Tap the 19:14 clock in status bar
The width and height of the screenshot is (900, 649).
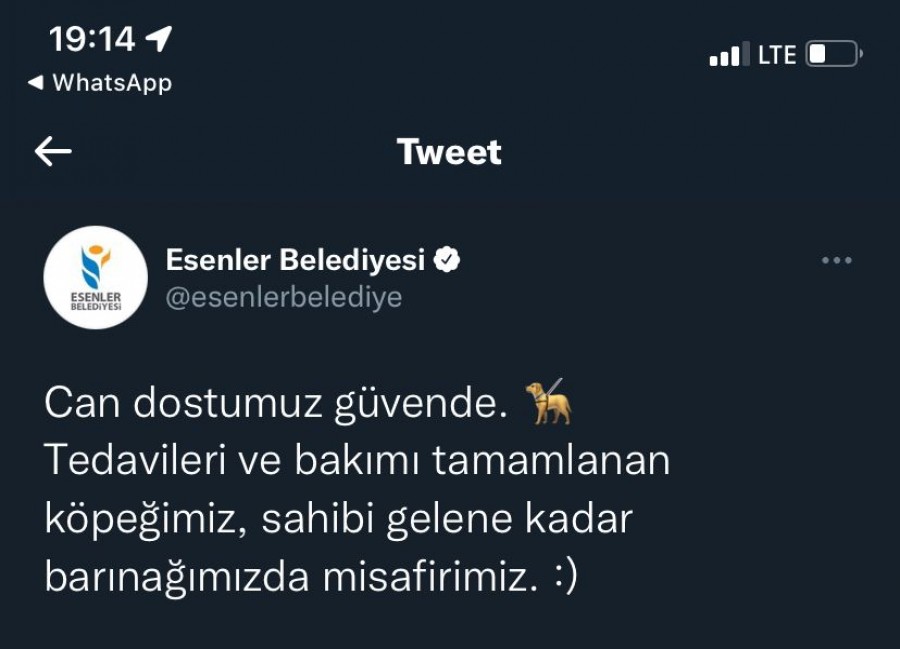tap(91, 40)
